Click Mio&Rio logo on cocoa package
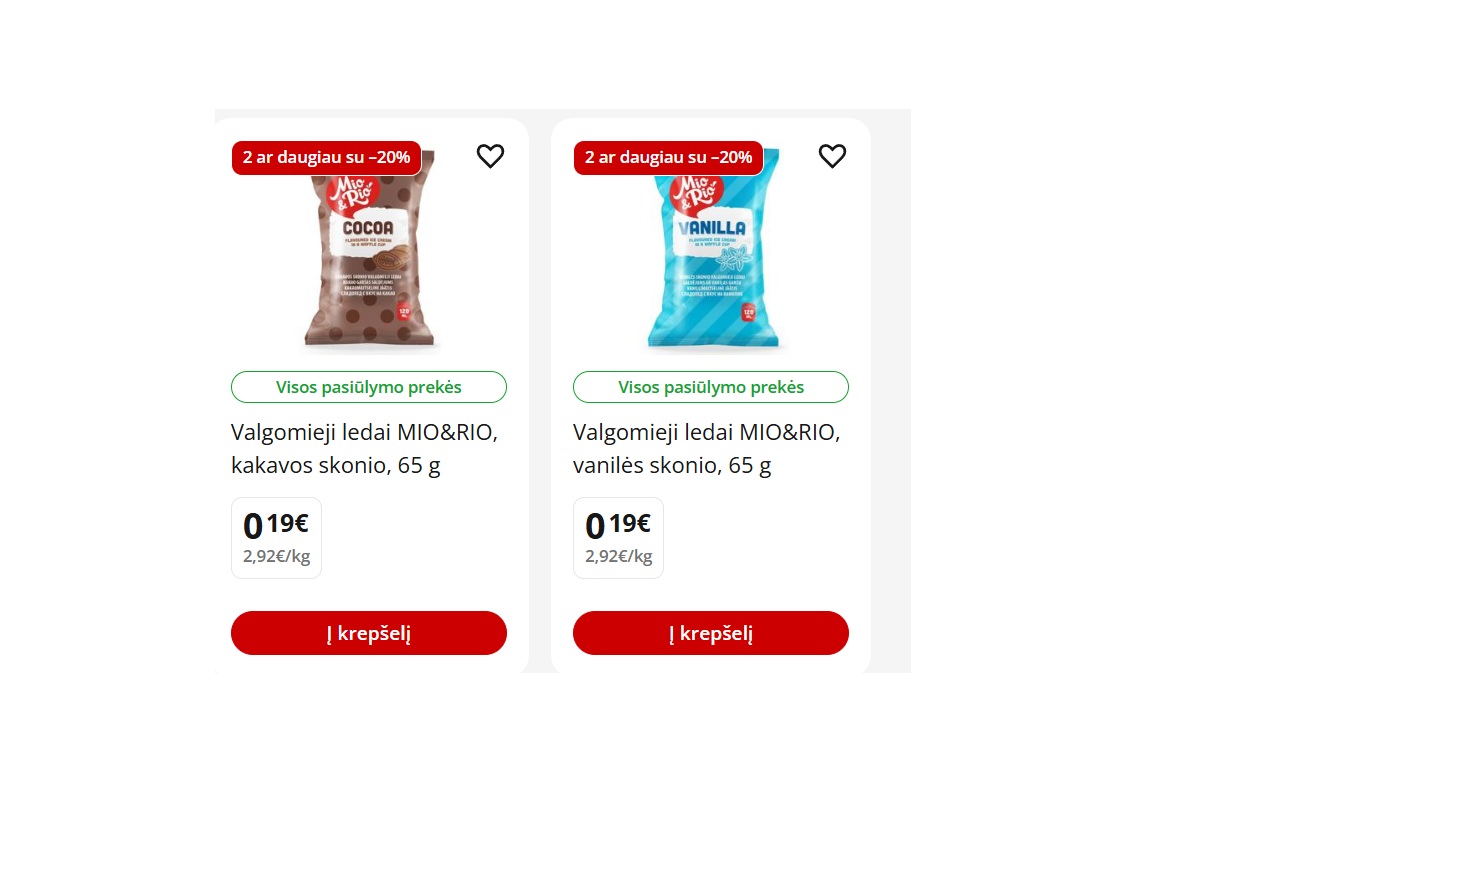 (354, 194)
